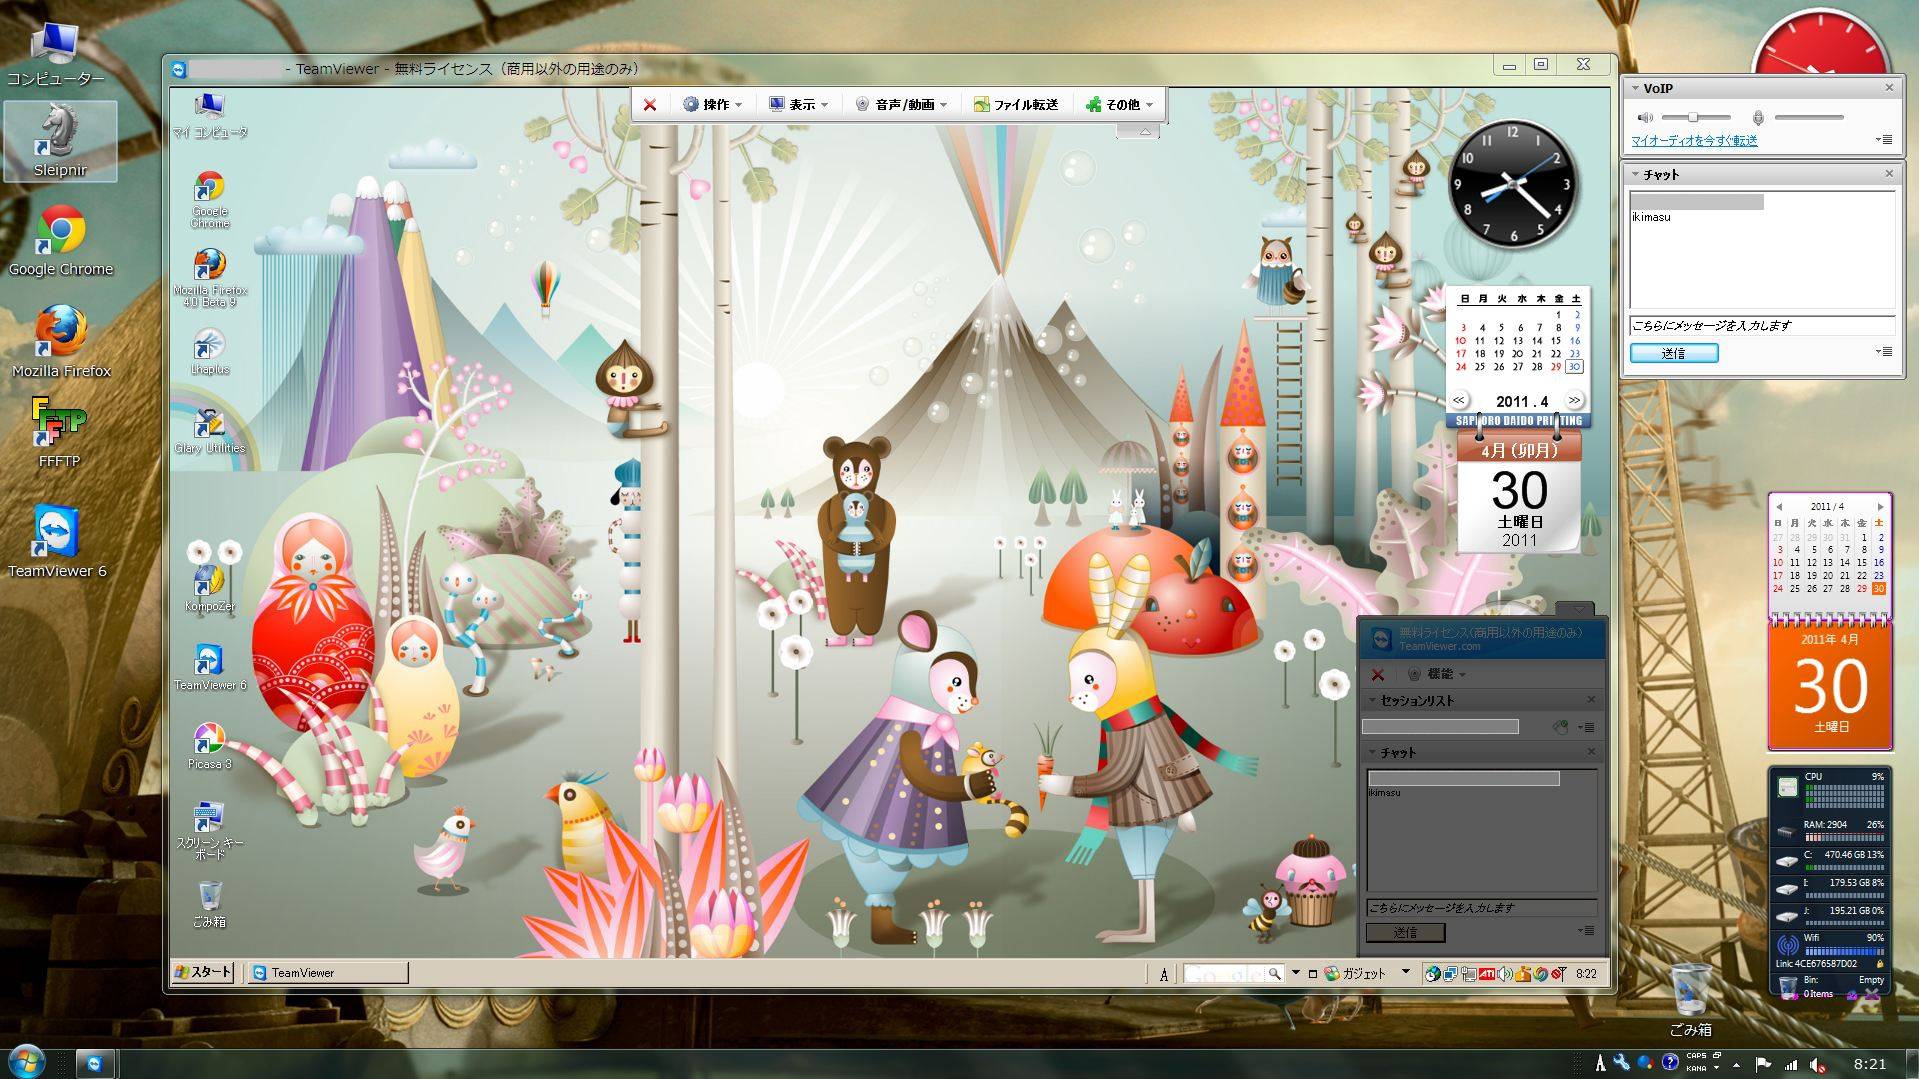1919x1079 pixels.
Task: Go to previous month on remote calendar
Action: click(1459, 401)
